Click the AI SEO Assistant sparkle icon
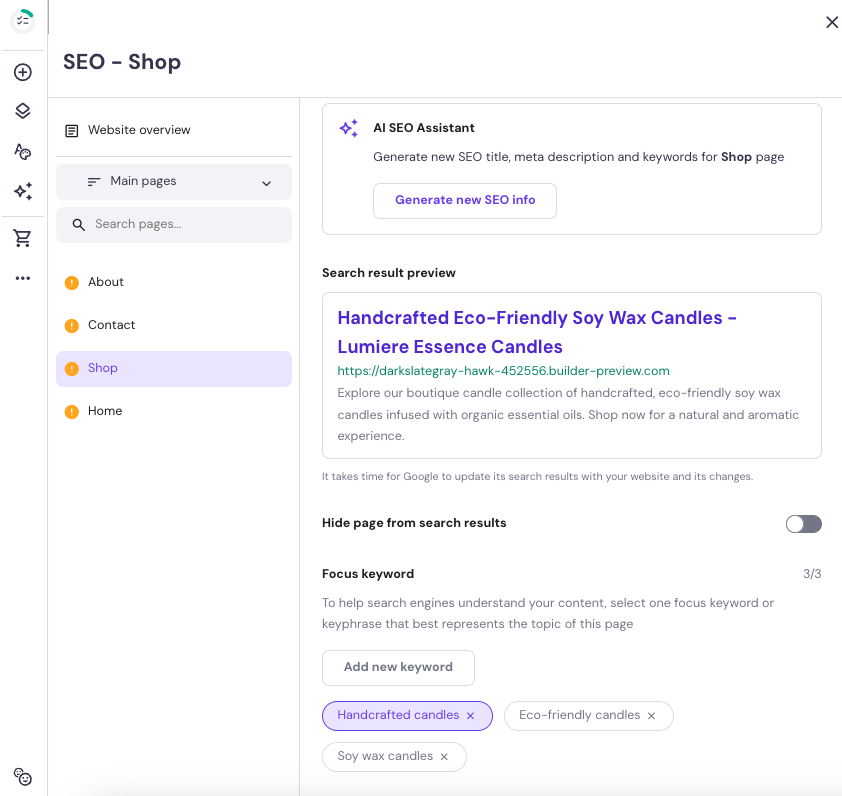 click(348, 128)
